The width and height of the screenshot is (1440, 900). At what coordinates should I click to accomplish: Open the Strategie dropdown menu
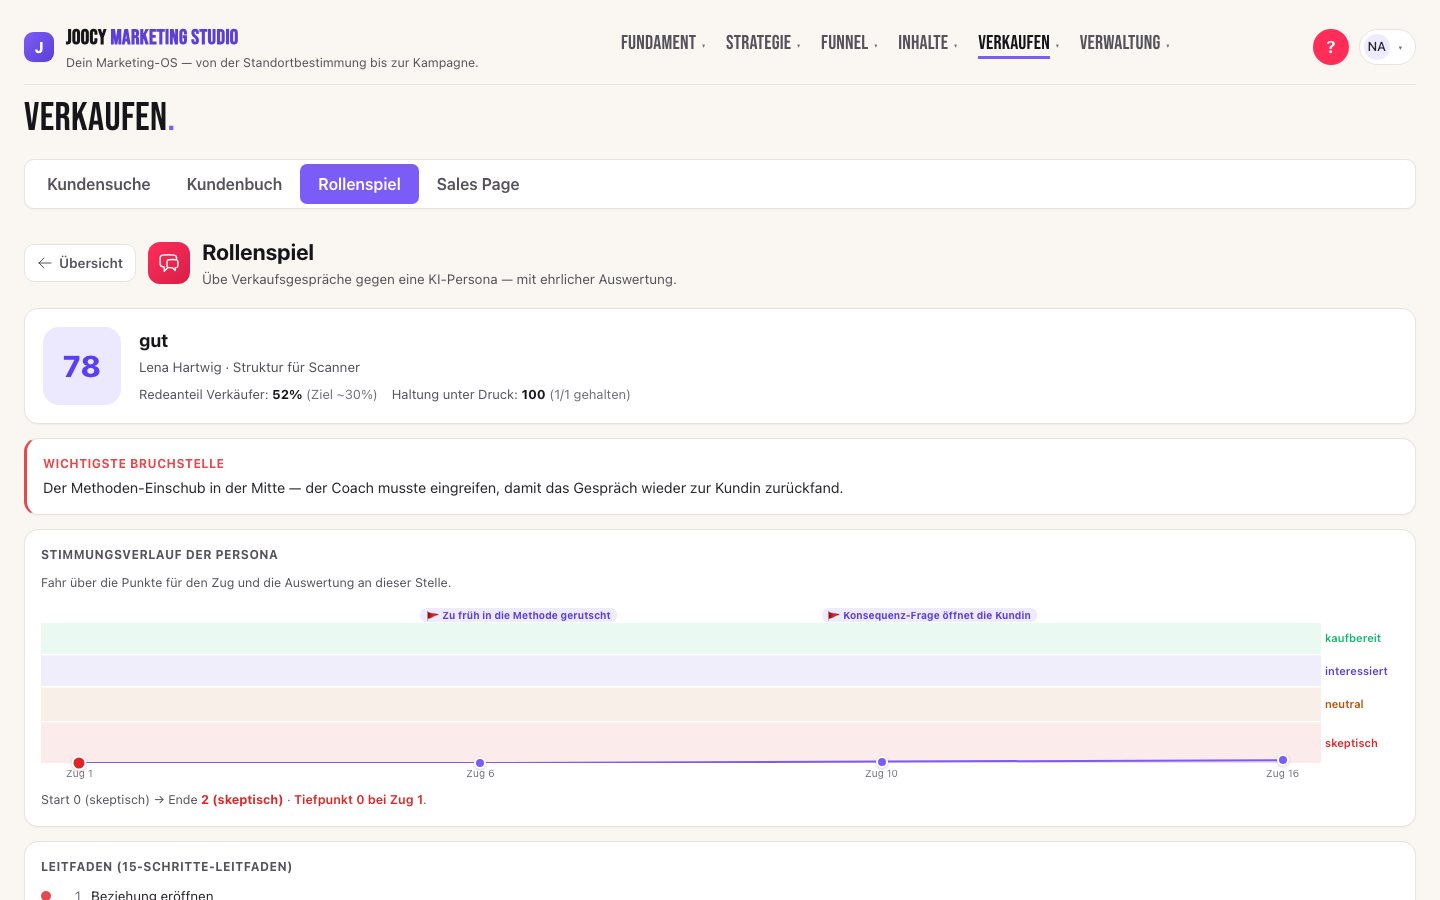click(763, 43)
